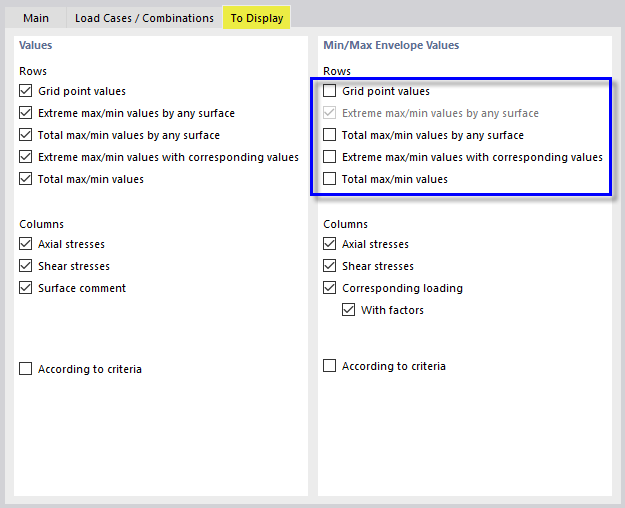Uncheck Grid point values under Values

tap(26, 91)
